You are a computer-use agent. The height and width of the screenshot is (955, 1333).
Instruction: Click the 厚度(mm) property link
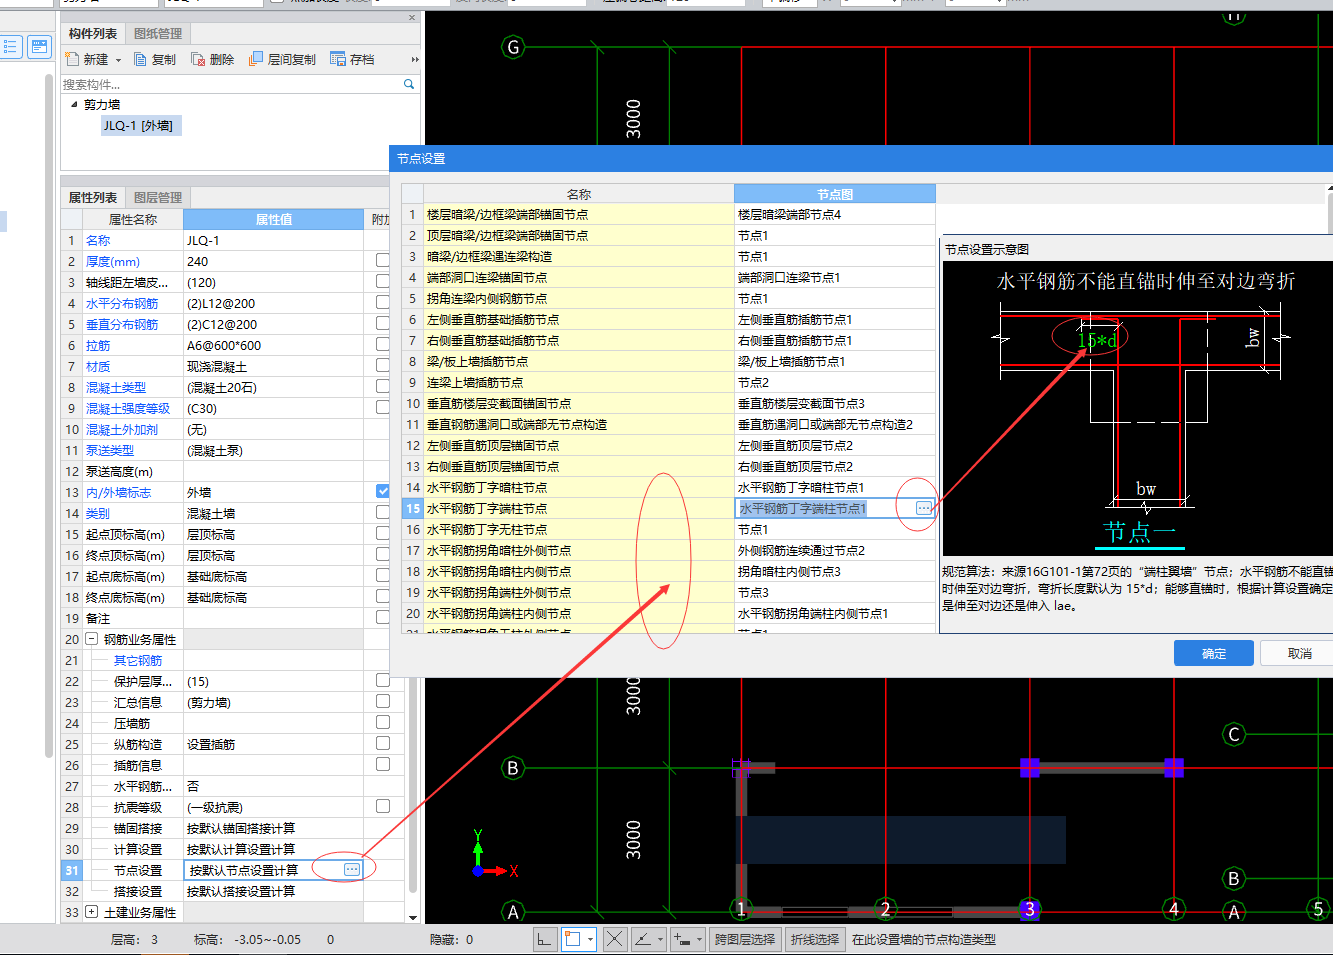point(113,261)
